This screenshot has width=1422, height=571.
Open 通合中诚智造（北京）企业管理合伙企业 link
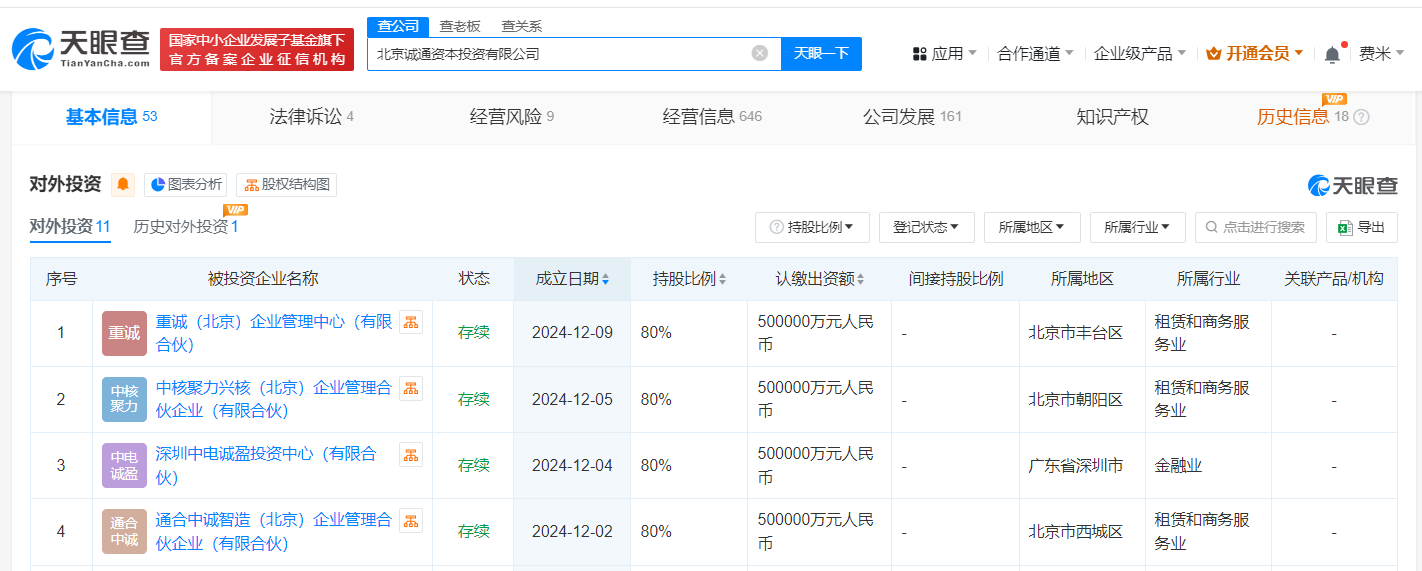tap(274, 531)
